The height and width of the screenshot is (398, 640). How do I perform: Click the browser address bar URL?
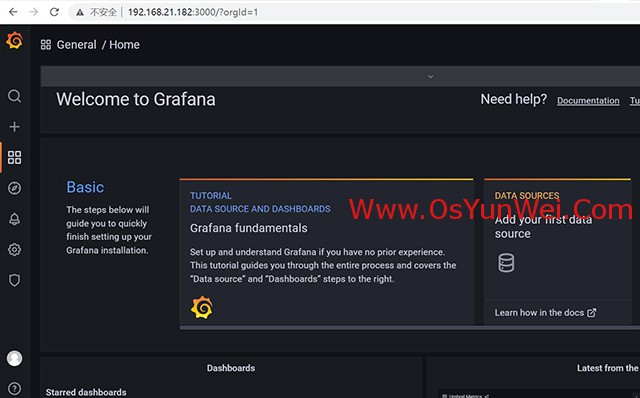193,12
